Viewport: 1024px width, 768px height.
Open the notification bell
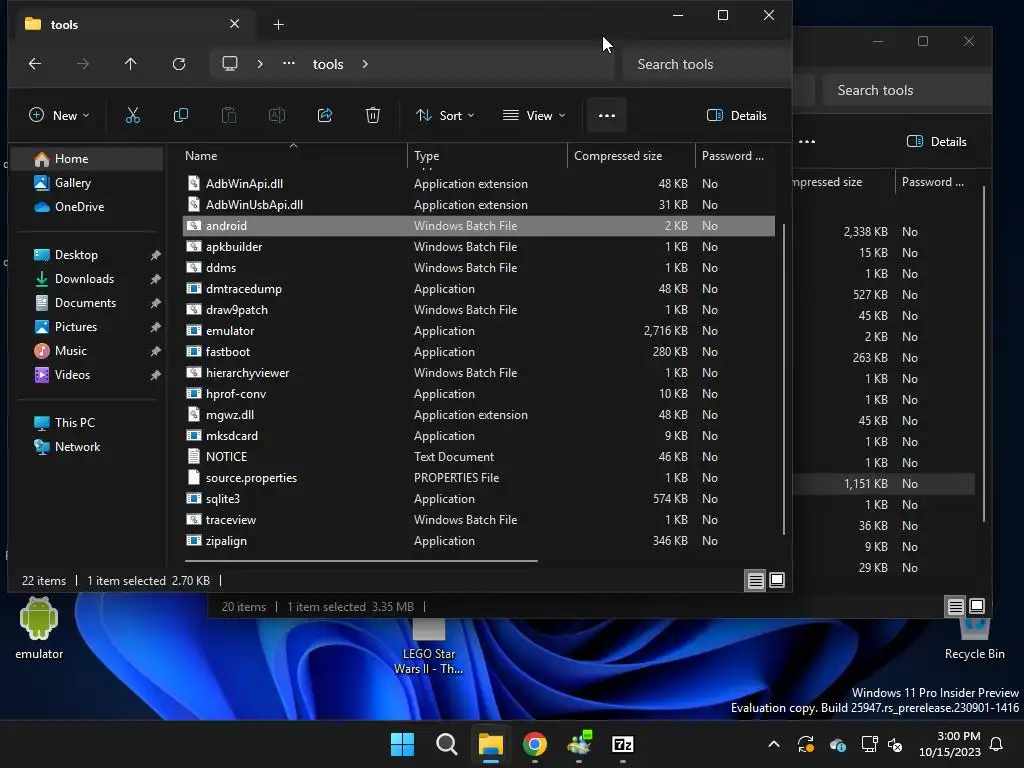click(x=997, y=744)
